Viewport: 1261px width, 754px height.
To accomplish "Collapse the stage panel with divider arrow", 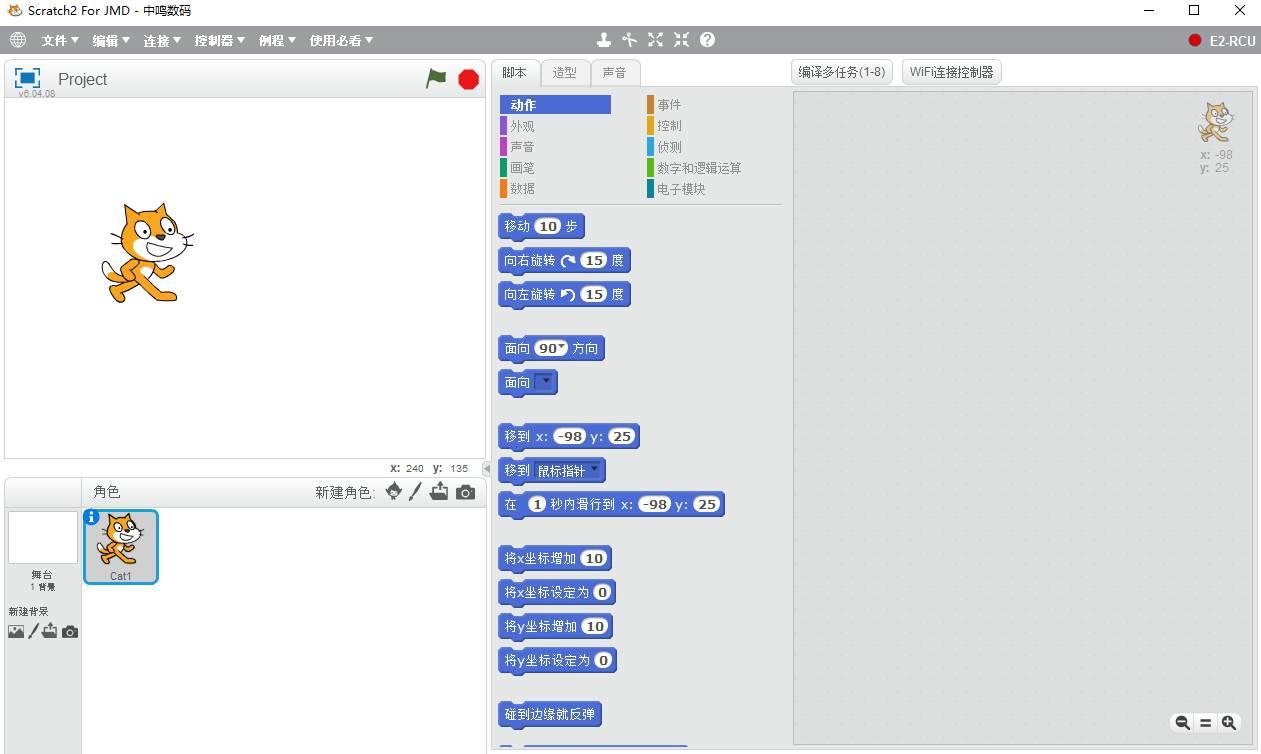I will point(487,468).
